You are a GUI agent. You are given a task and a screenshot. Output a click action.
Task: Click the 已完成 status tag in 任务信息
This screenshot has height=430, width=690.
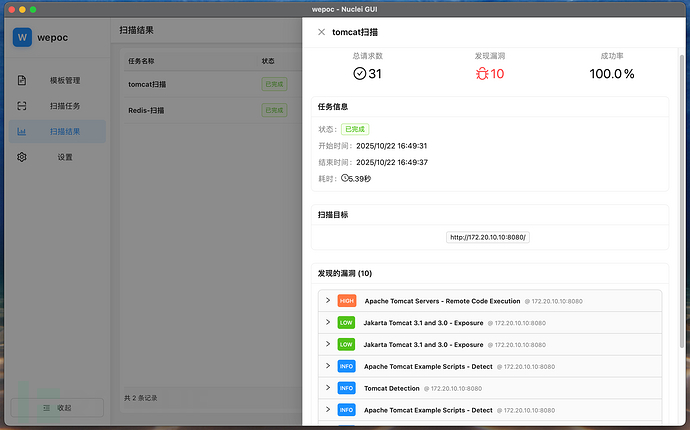point(355,129)
